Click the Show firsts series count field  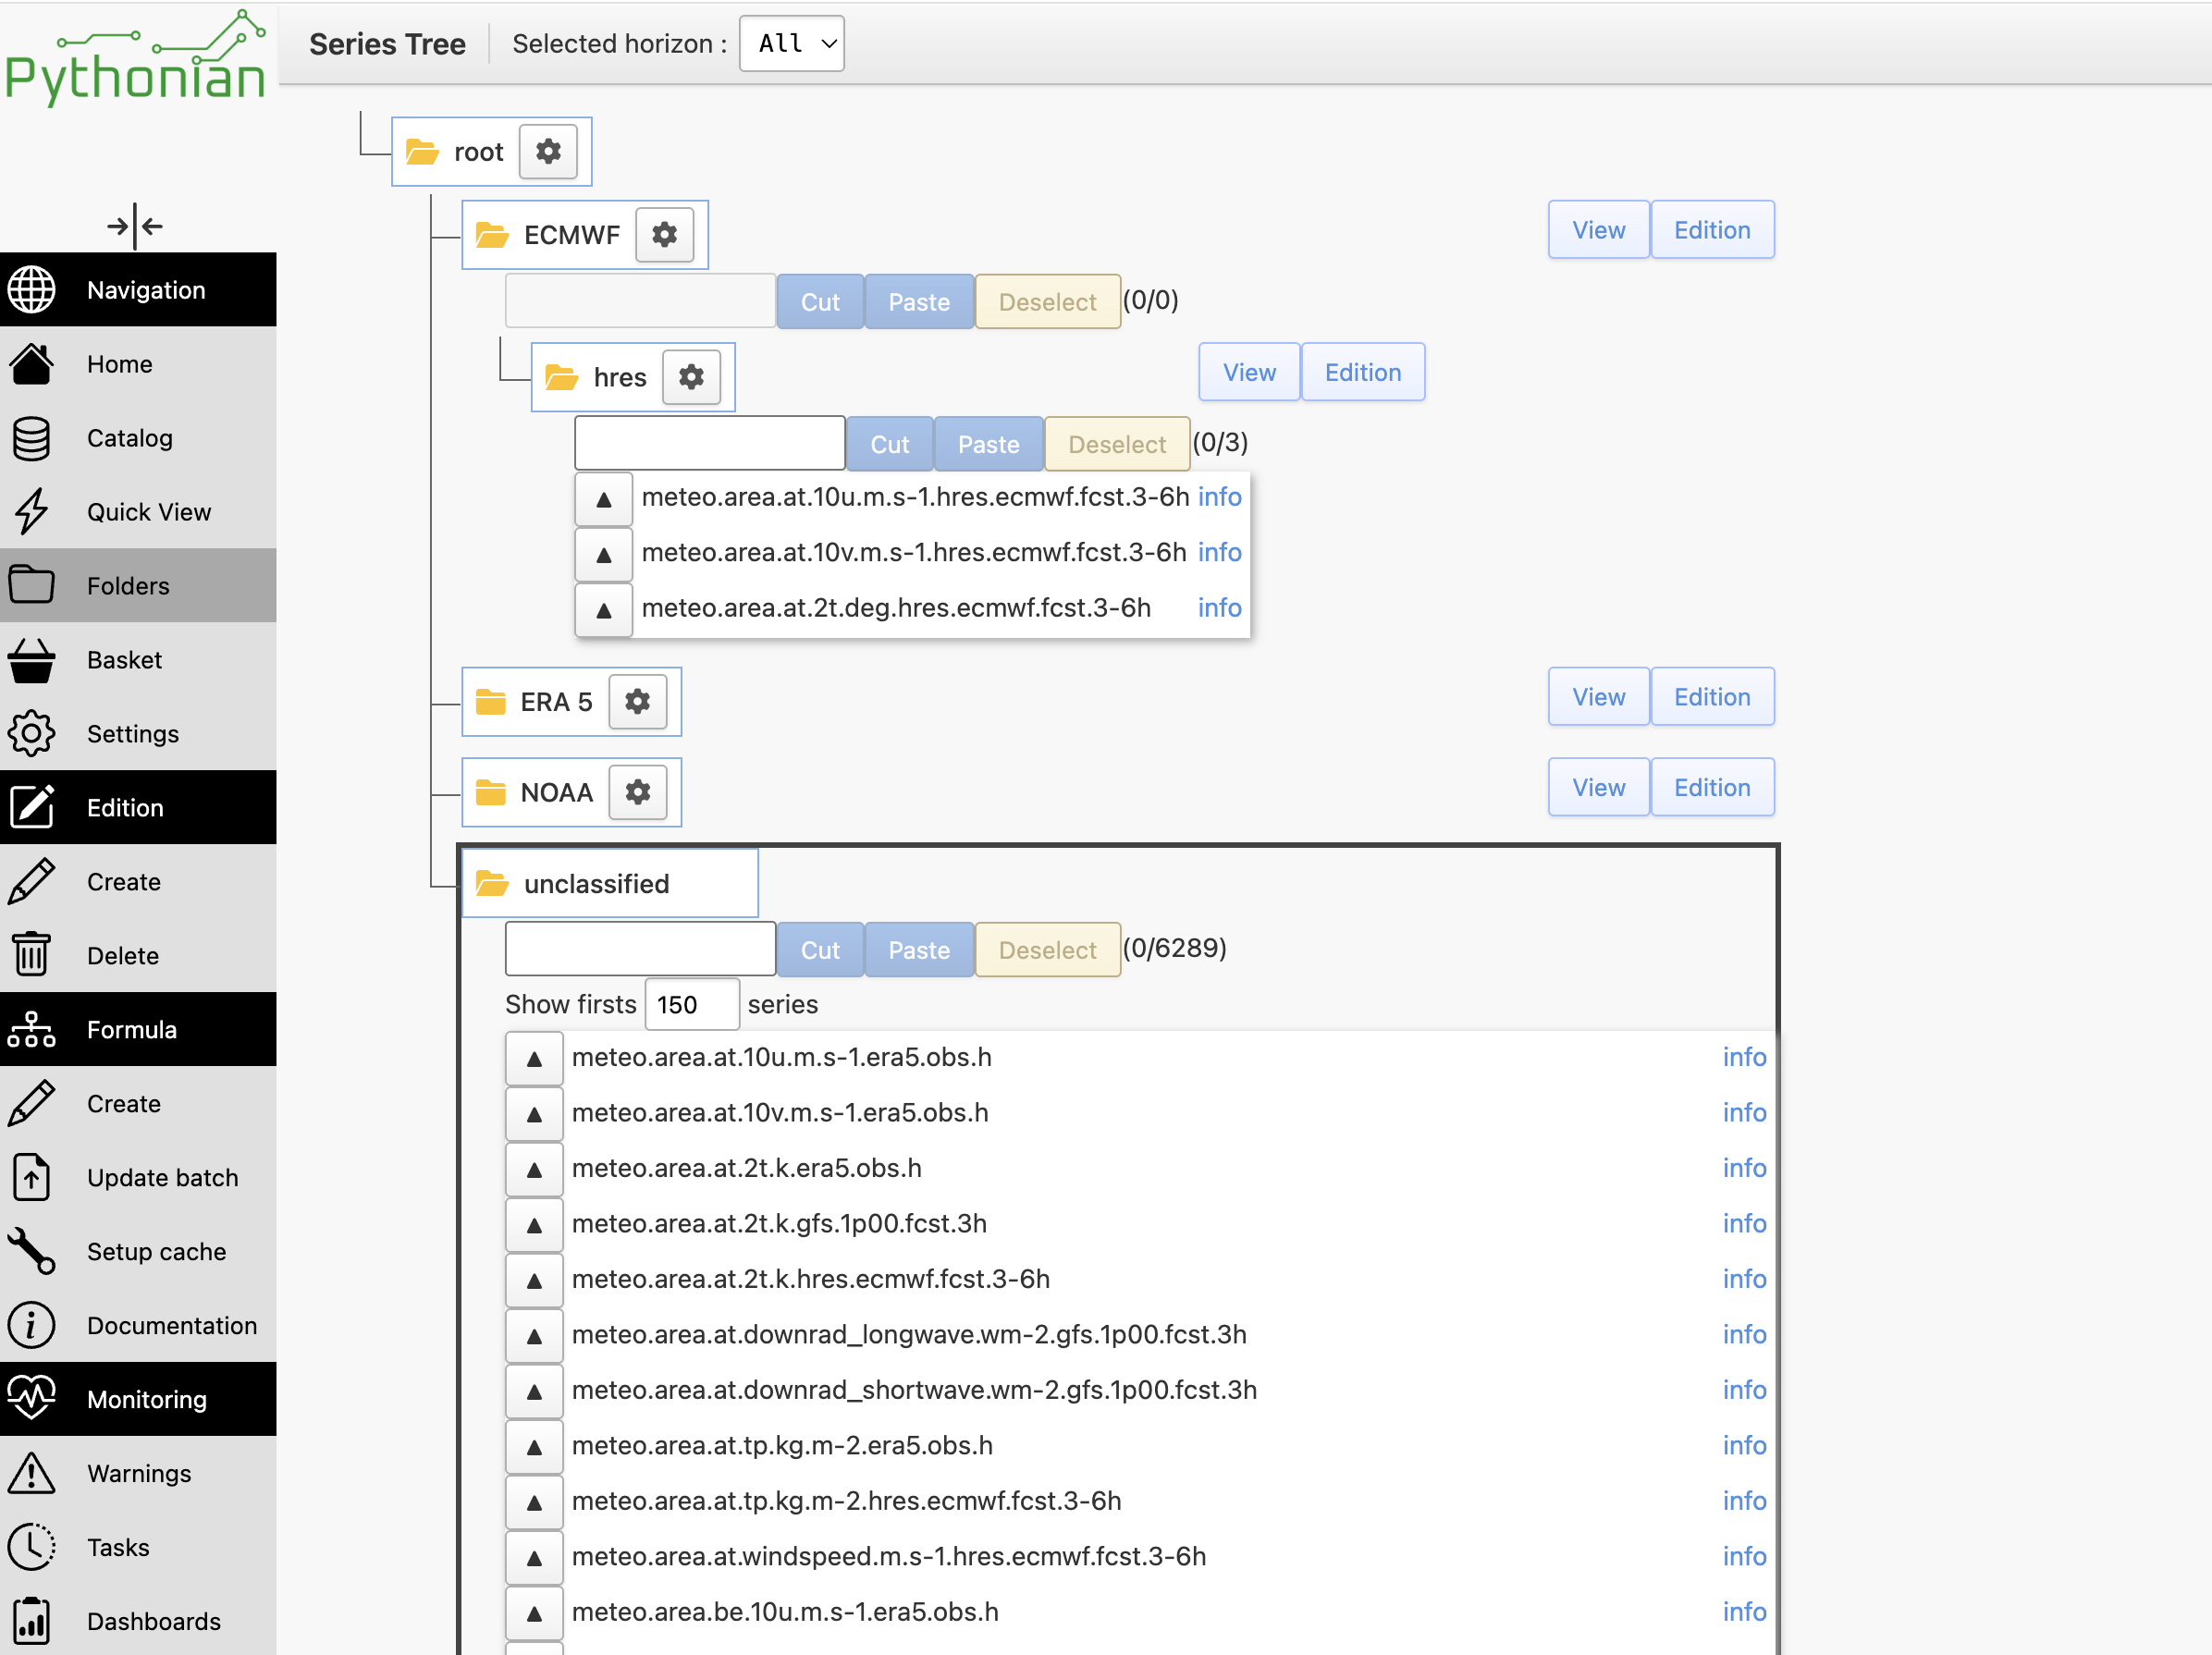(x=692, y=1004)
